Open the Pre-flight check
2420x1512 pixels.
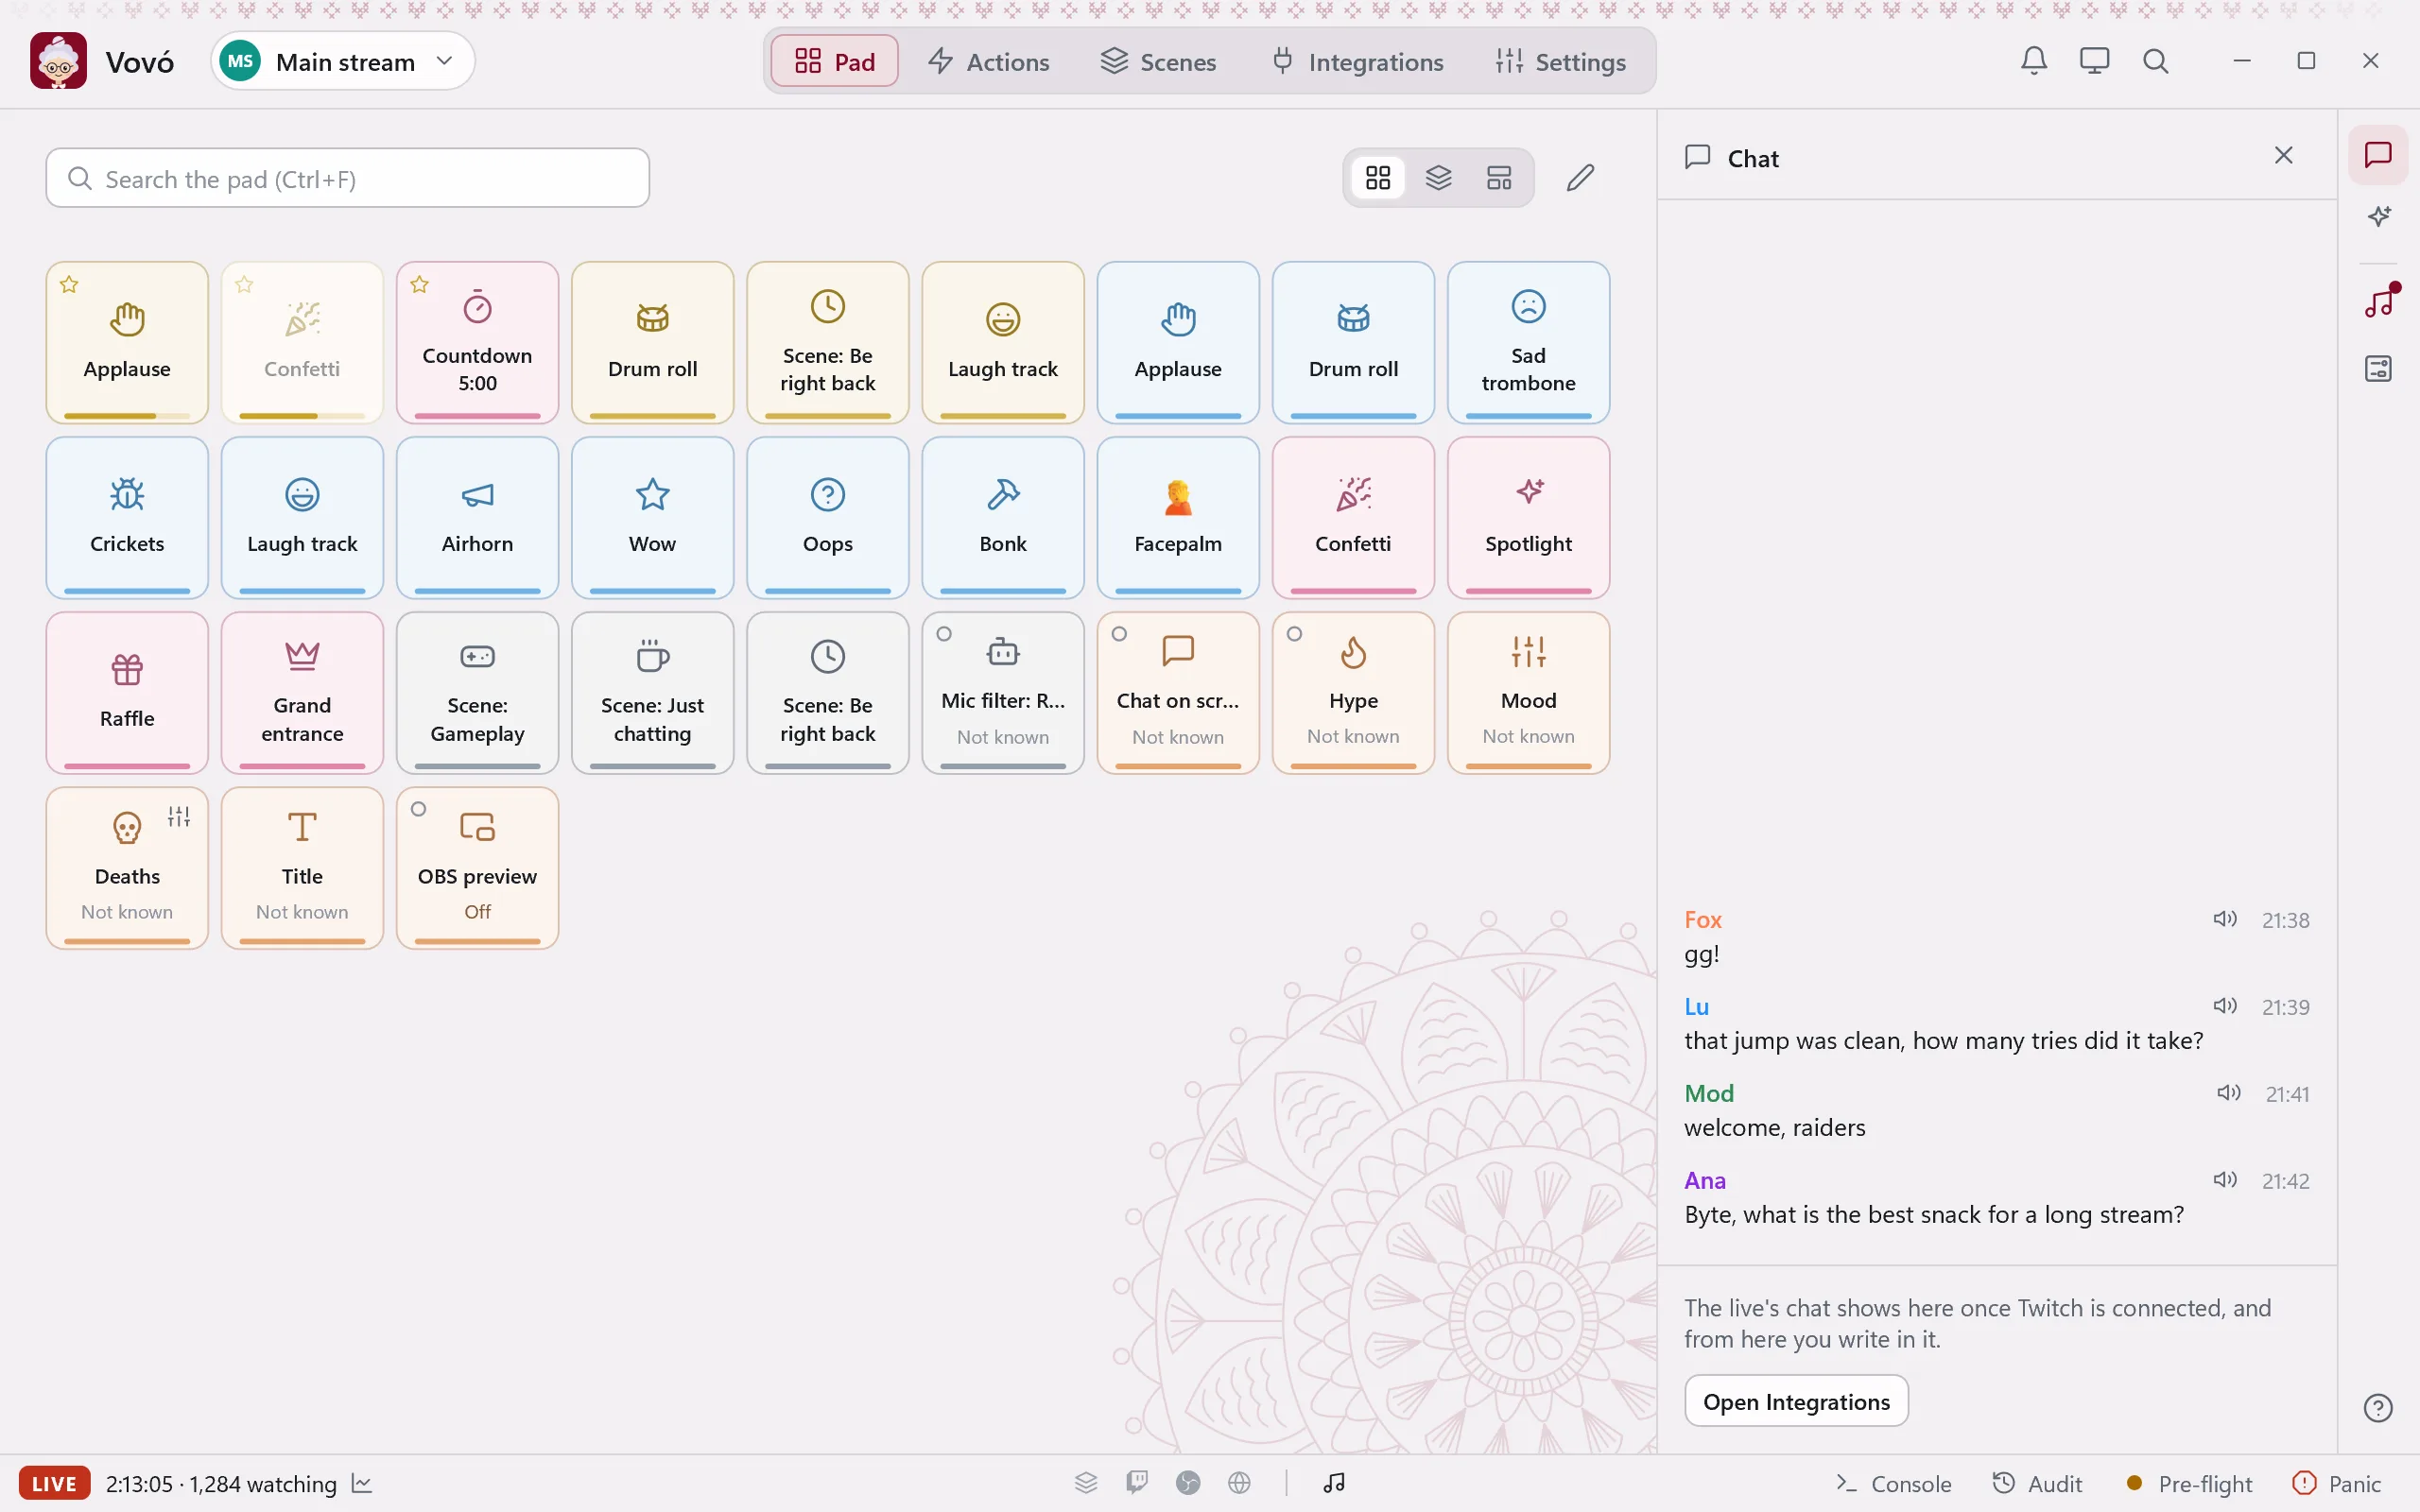tap(2188, 1484)
